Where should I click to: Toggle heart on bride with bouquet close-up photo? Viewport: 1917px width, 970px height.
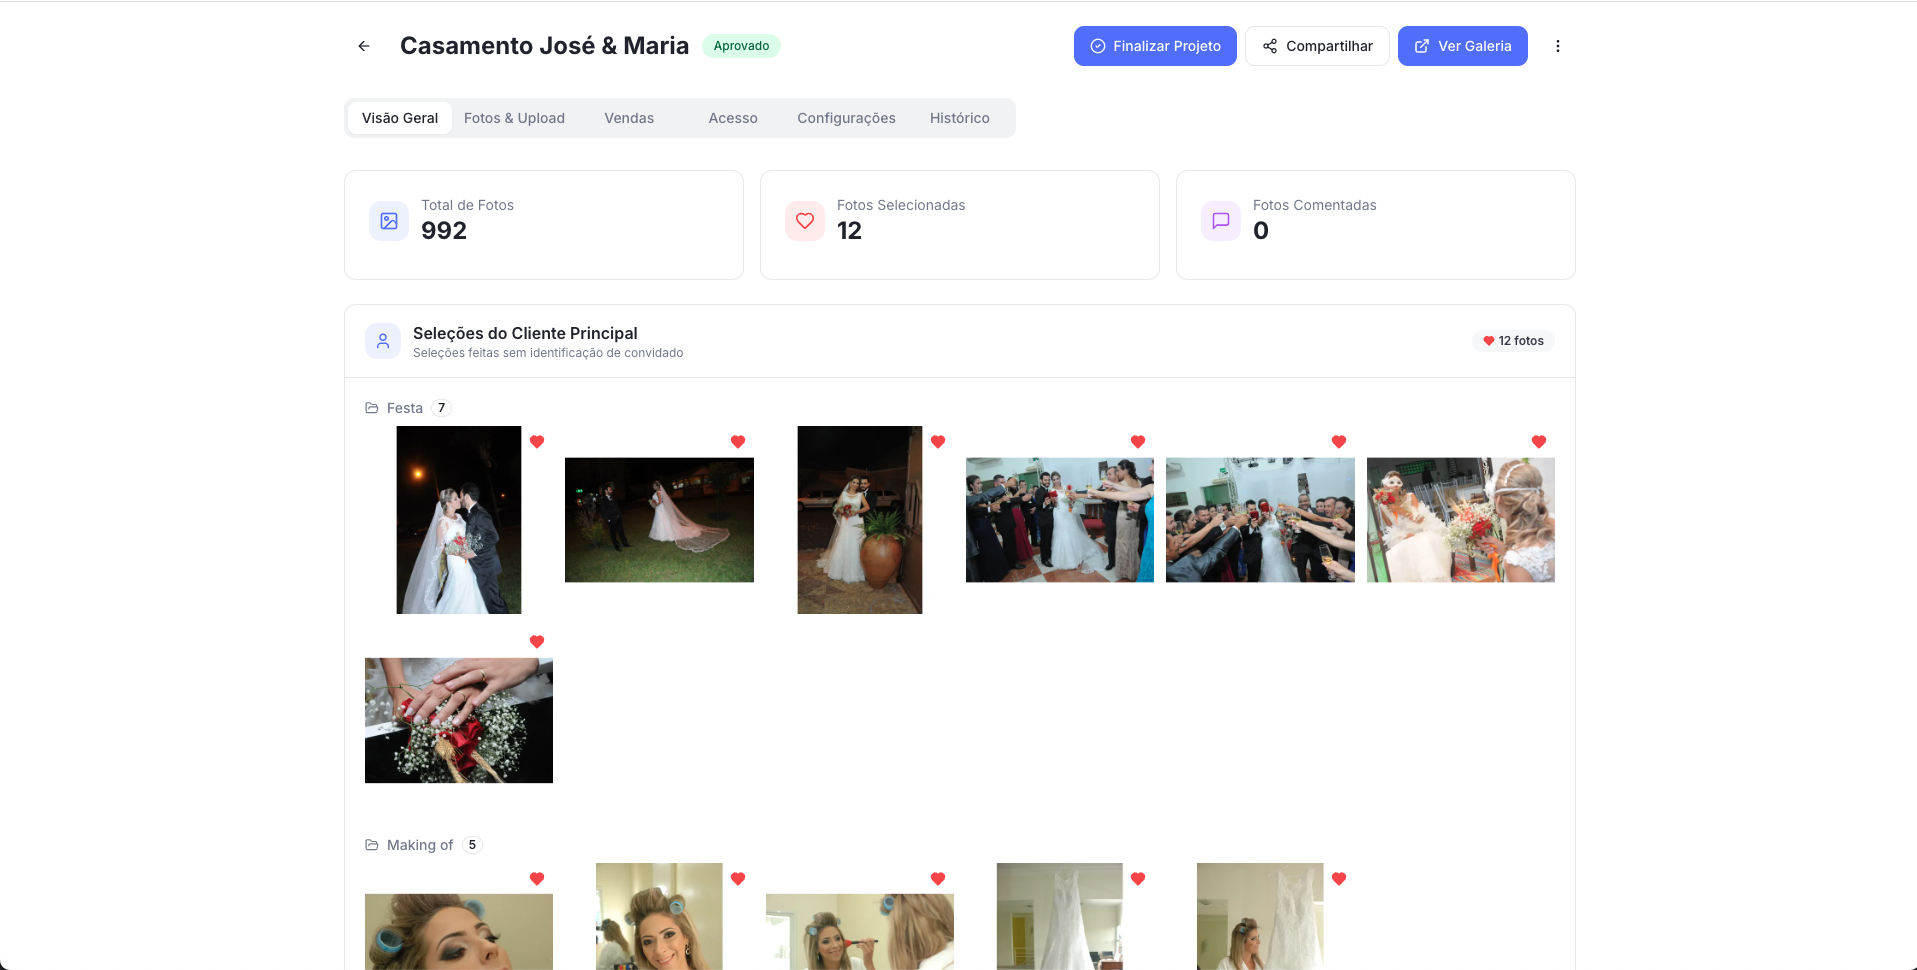click(1539, 442)
